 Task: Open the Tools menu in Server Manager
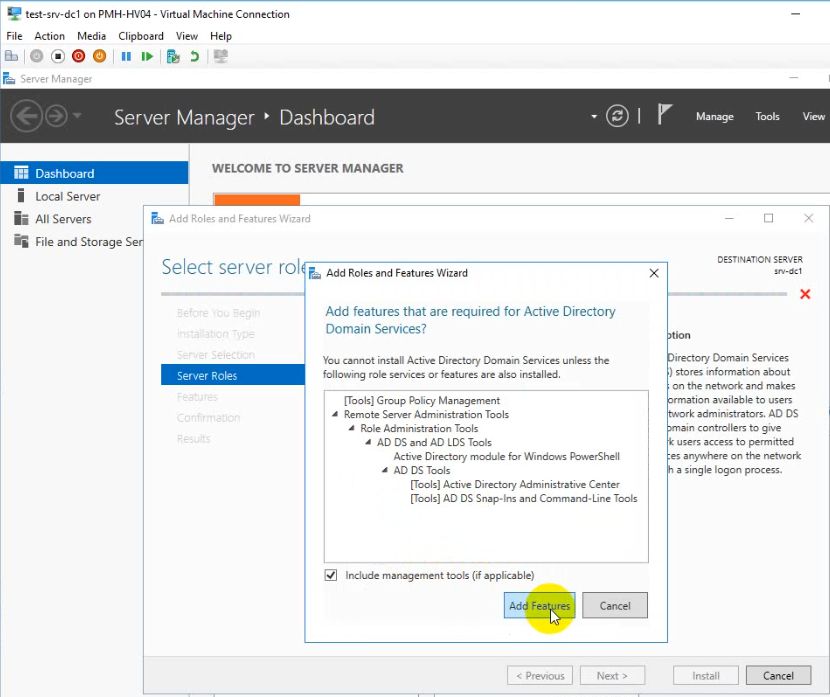pos(767,116)
